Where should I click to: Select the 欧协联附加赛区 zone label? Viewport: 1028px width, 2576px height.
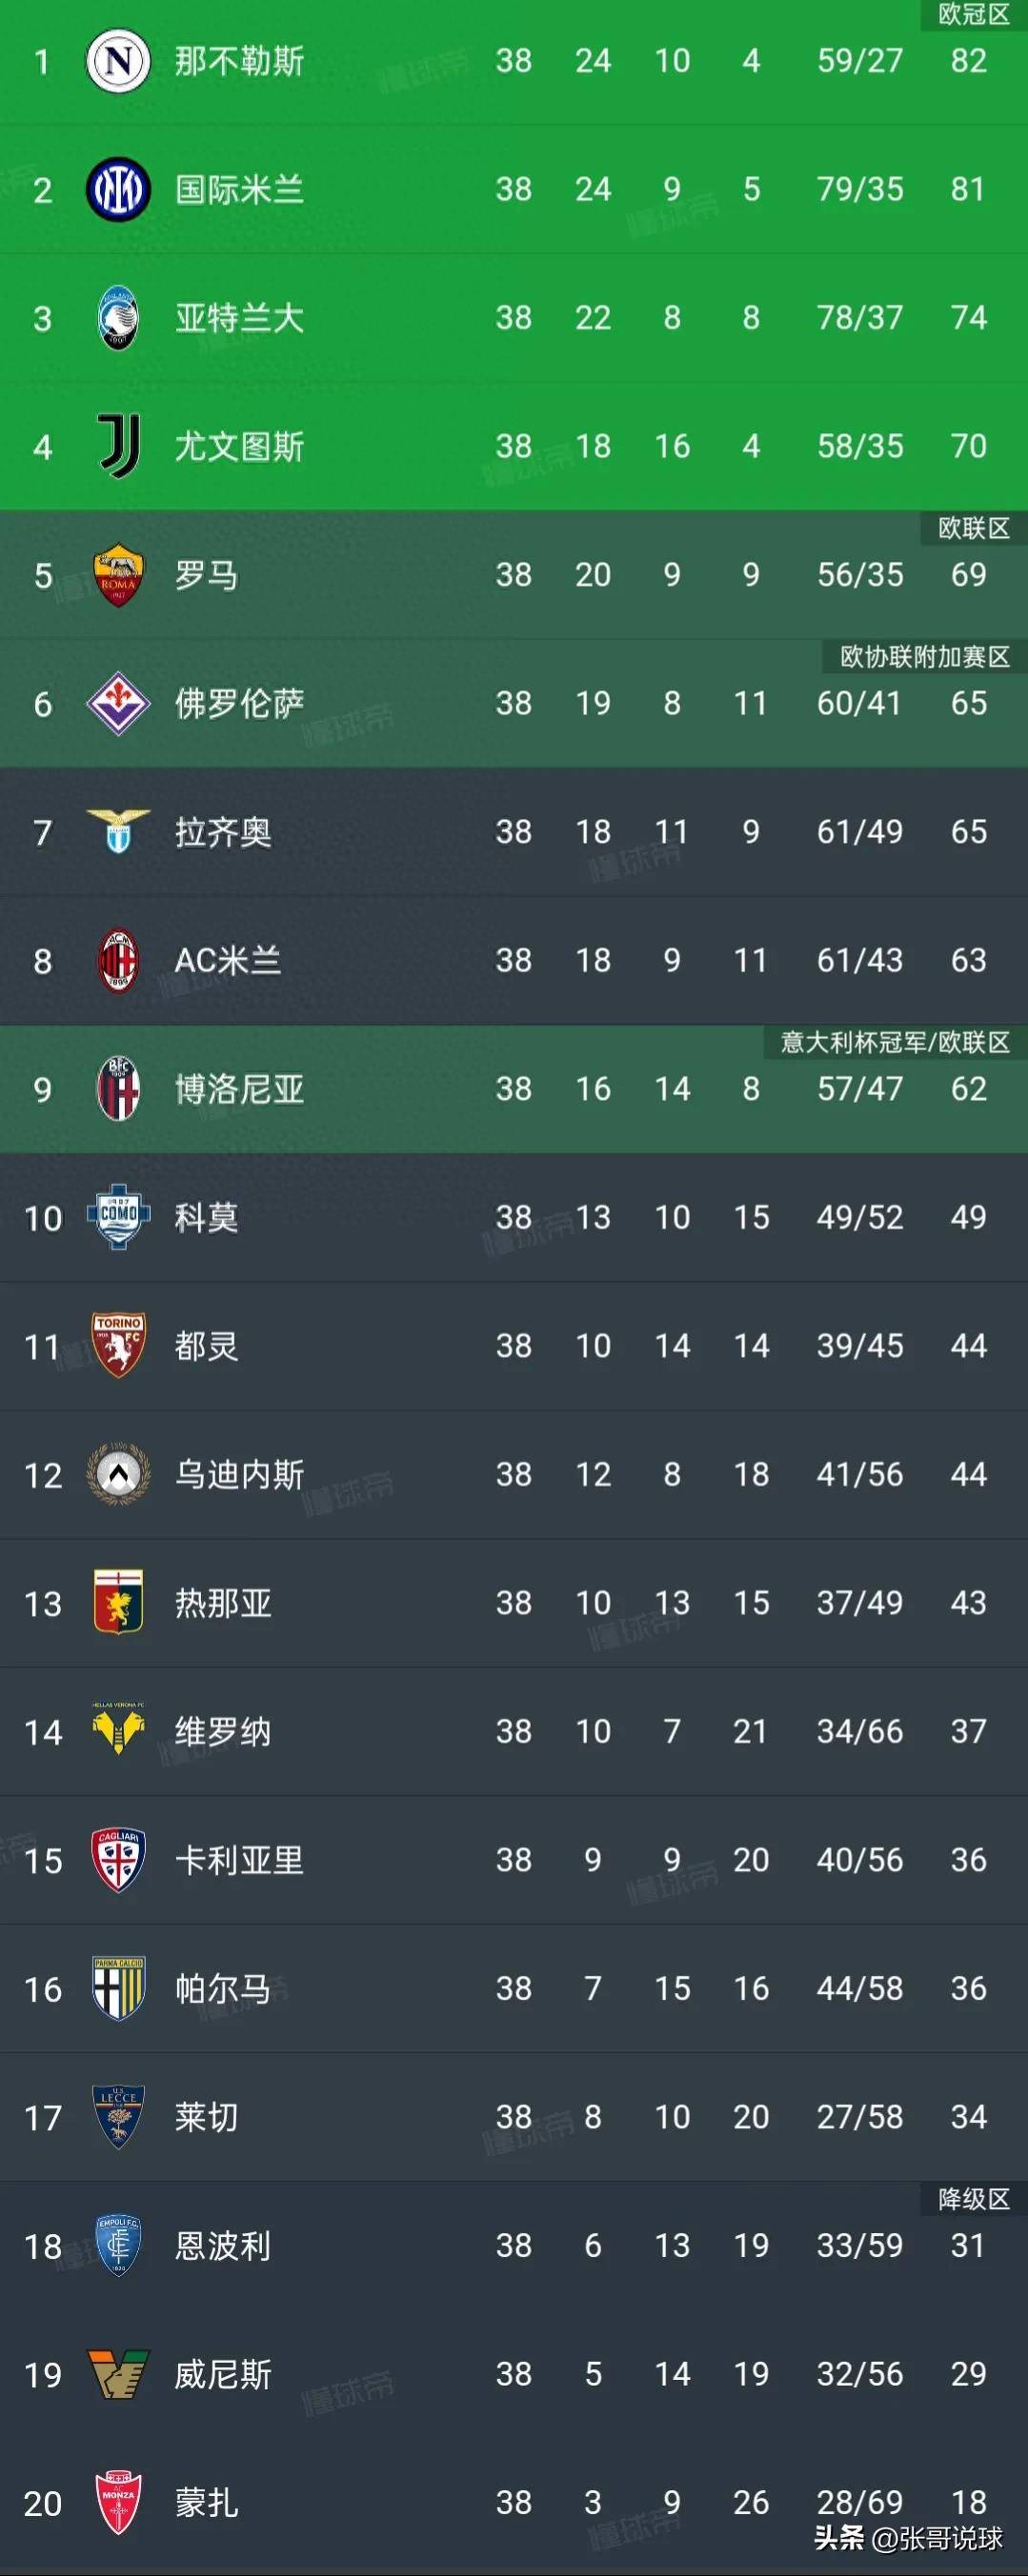[x=924, y=656]
